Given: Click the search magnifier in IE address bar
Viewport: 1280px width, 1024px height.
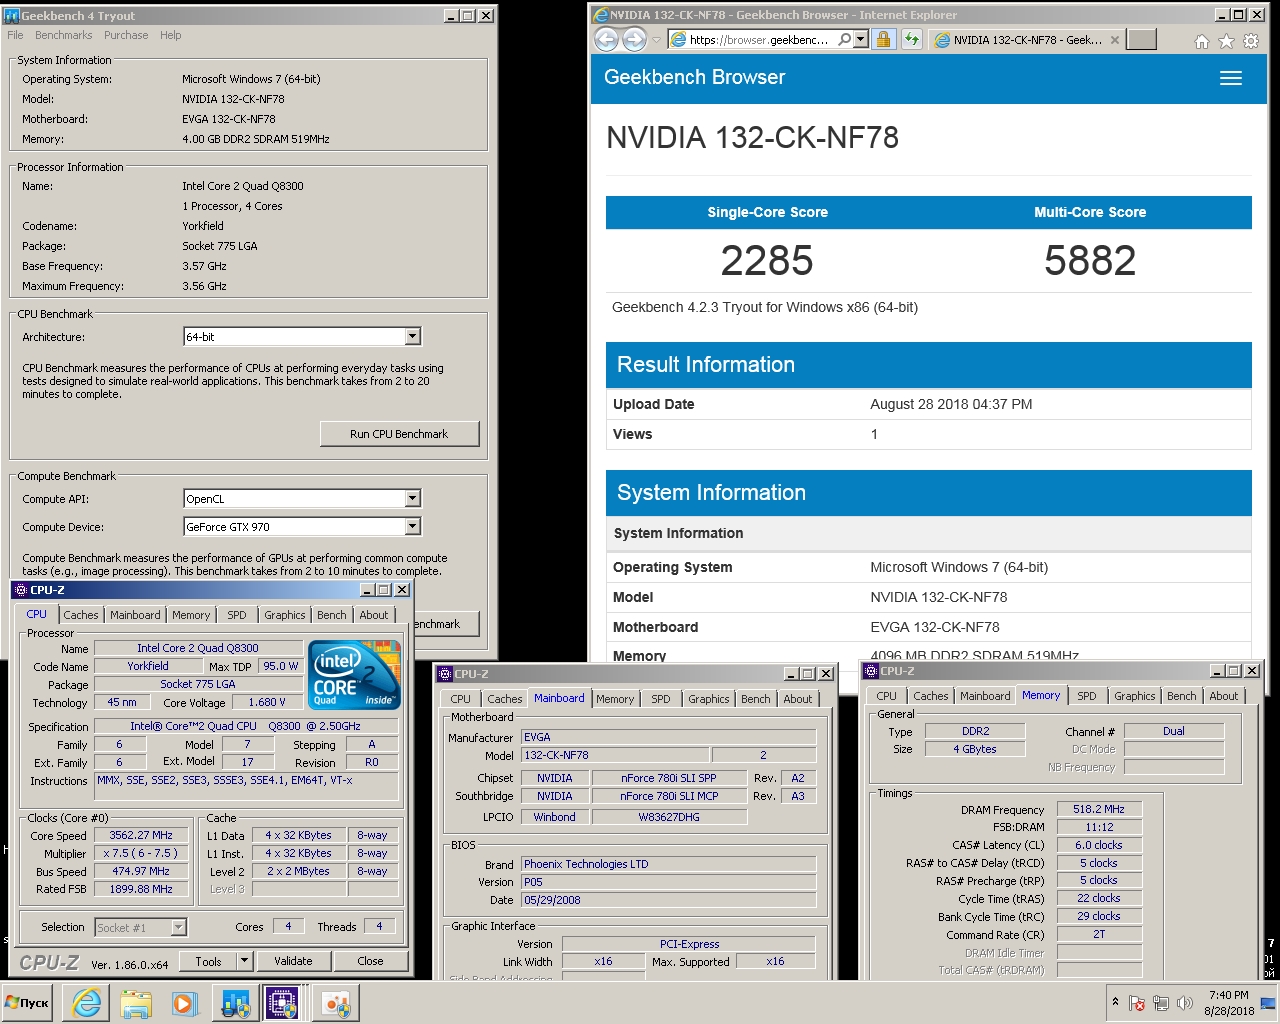Looking at the screenshot, I should point(845,39).
